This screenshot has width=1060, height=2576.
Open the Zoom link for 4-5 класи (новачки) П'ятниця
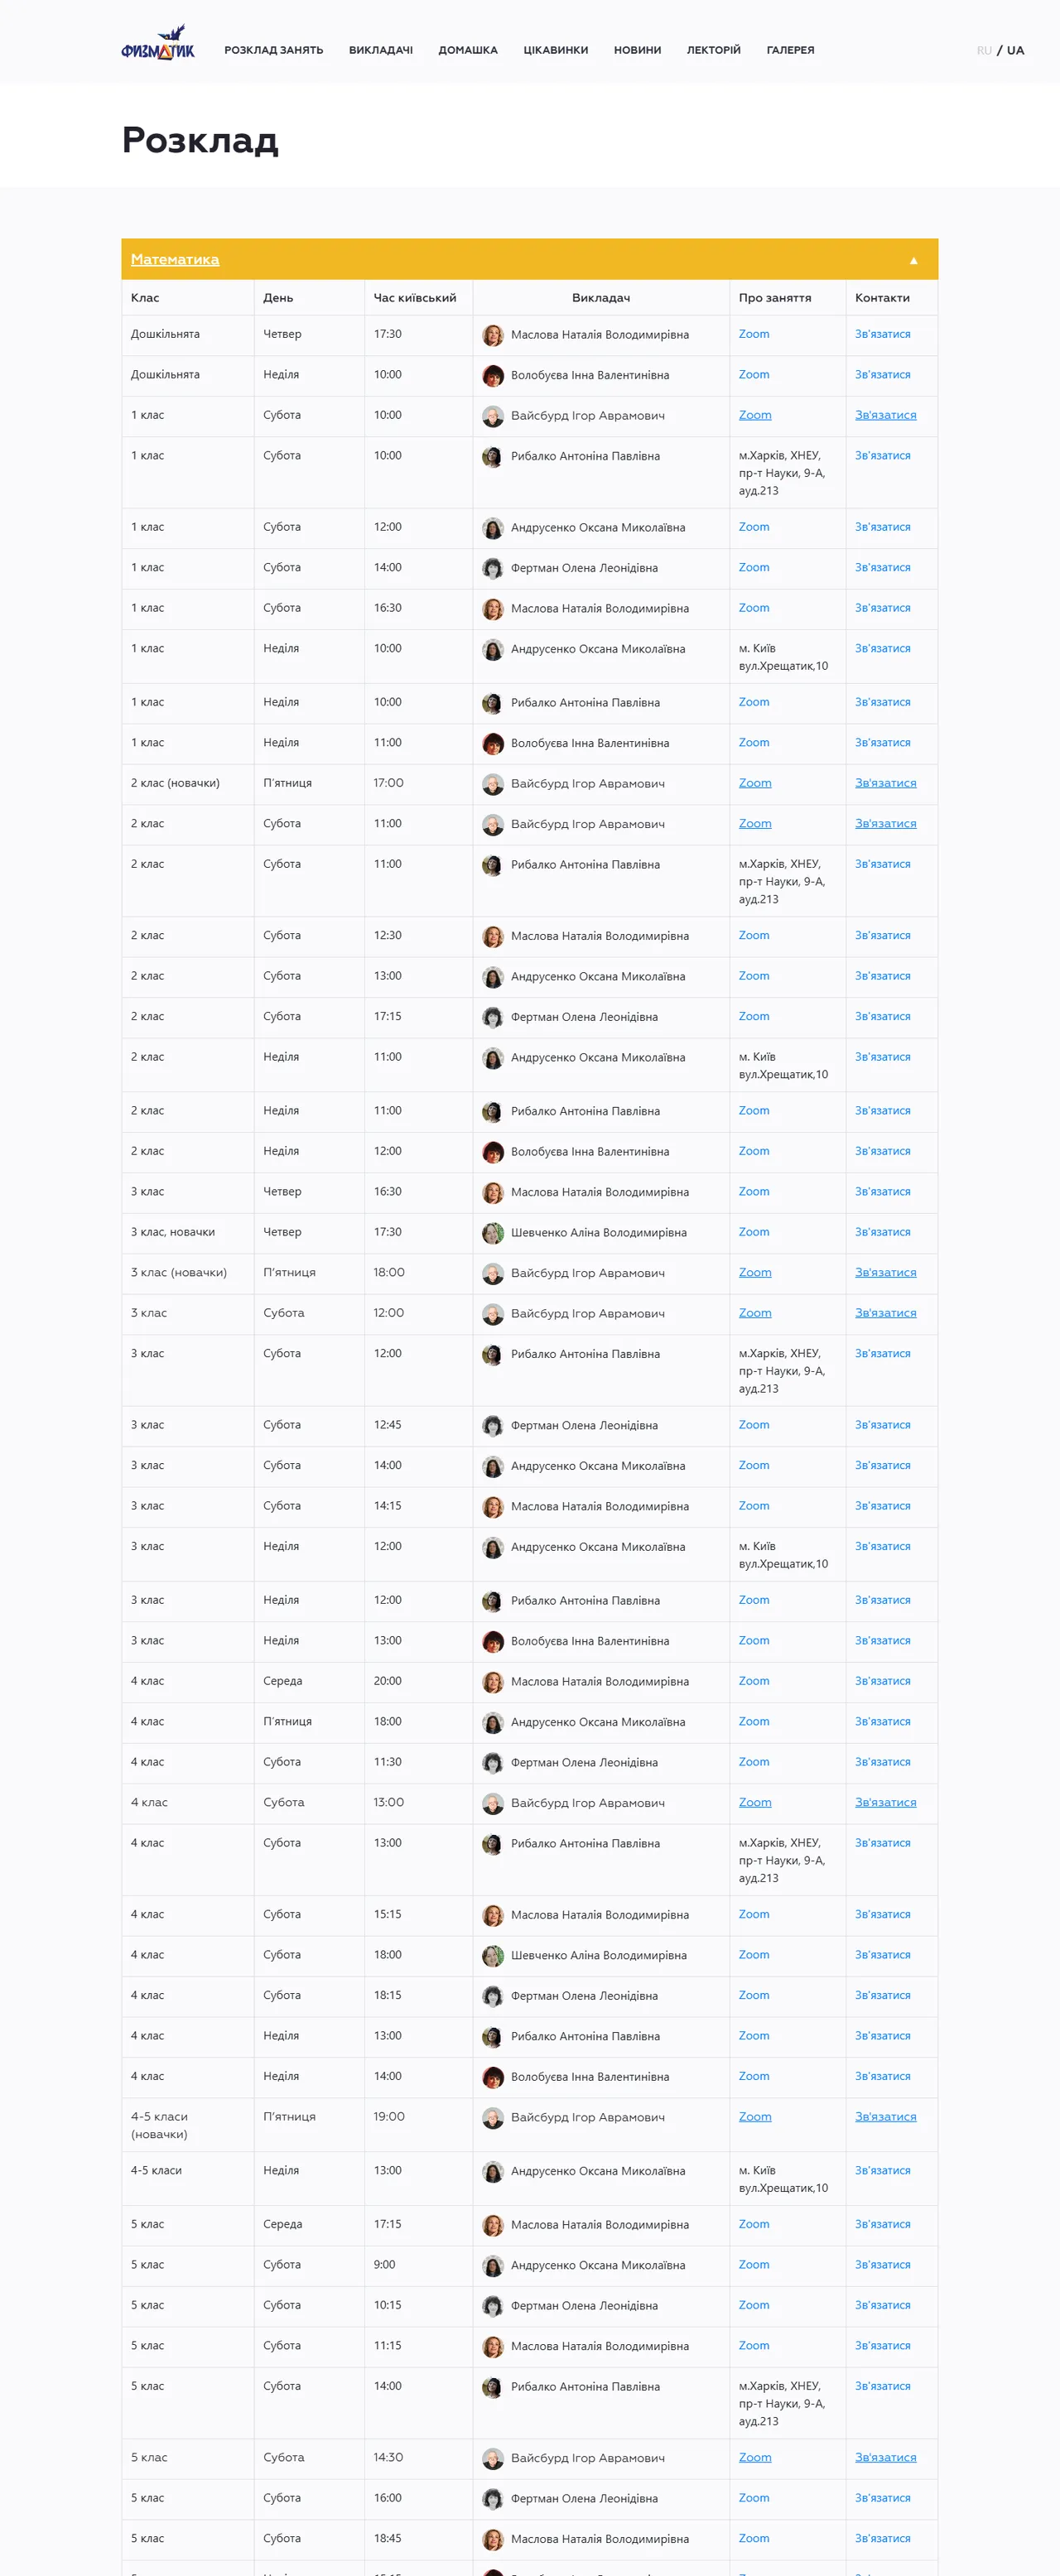755,2117
